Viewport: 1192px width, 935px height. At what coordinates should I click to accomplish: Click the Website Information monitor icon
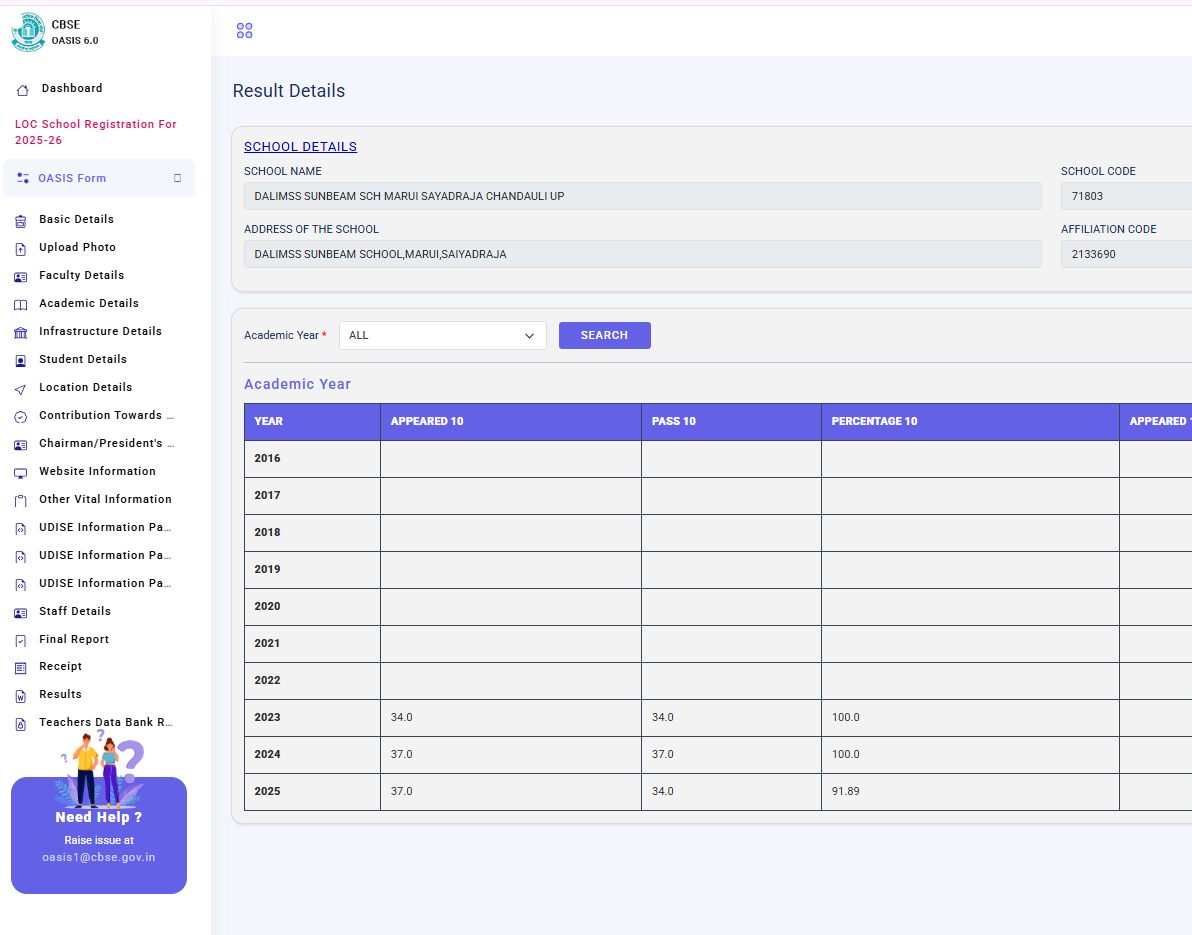(20, 472)
